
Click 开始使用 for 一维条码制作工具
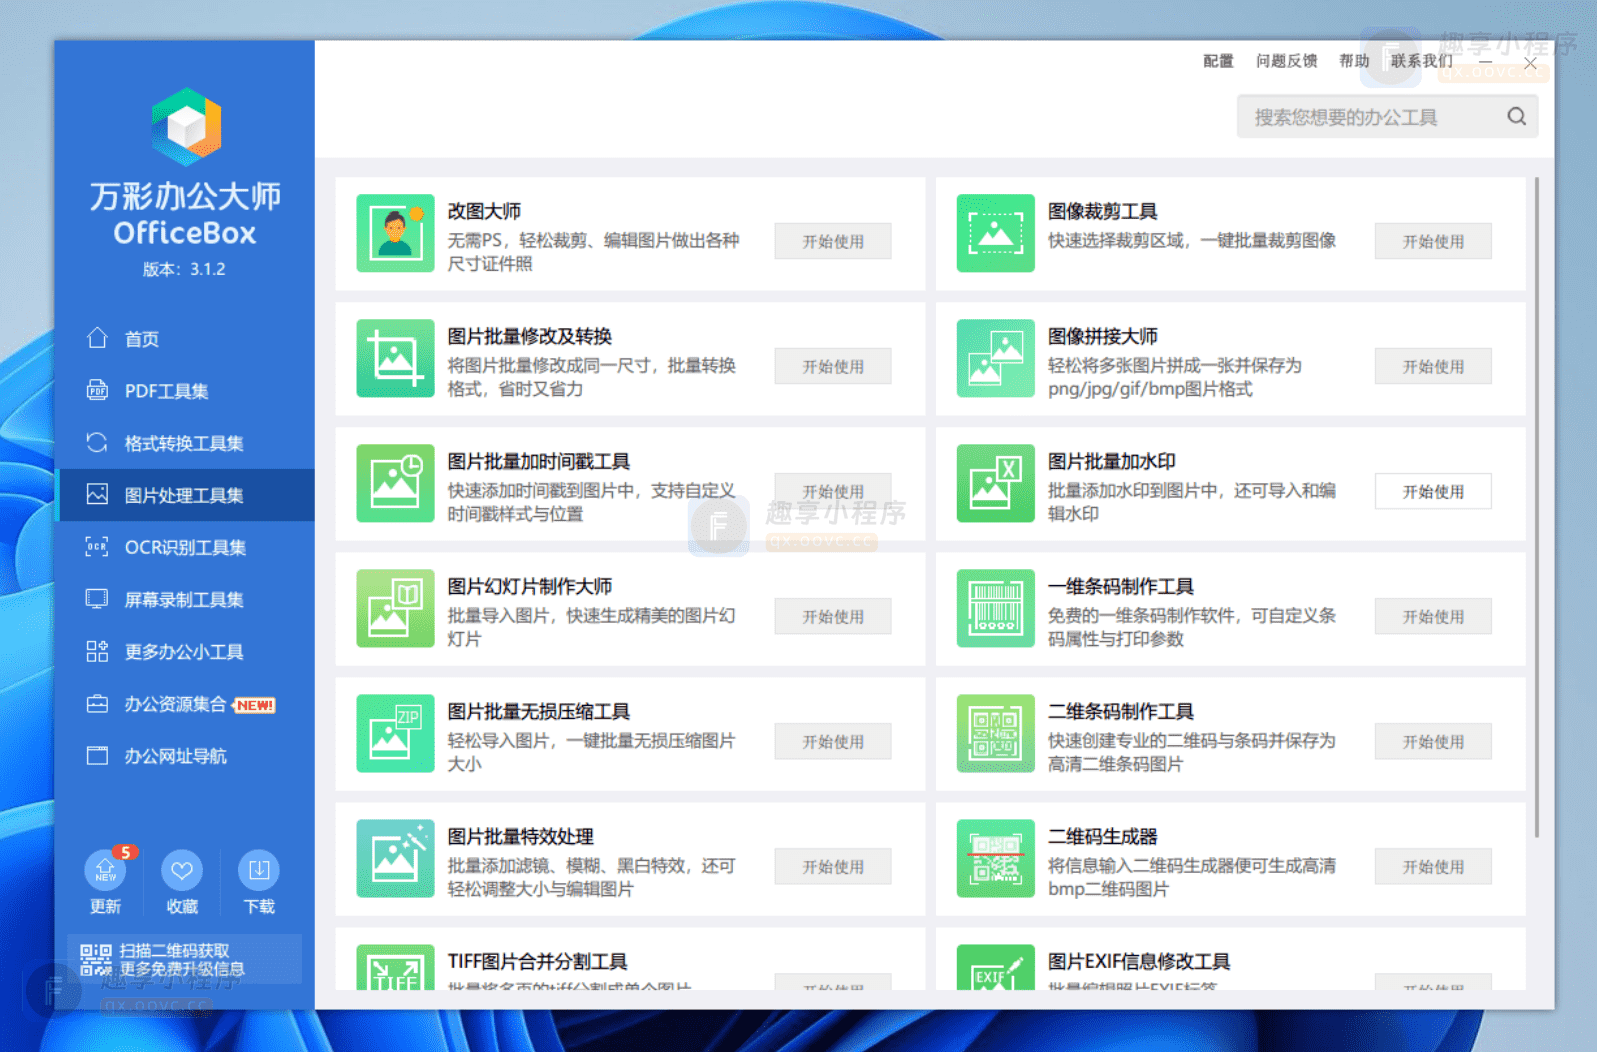[x=1433, y=616]
